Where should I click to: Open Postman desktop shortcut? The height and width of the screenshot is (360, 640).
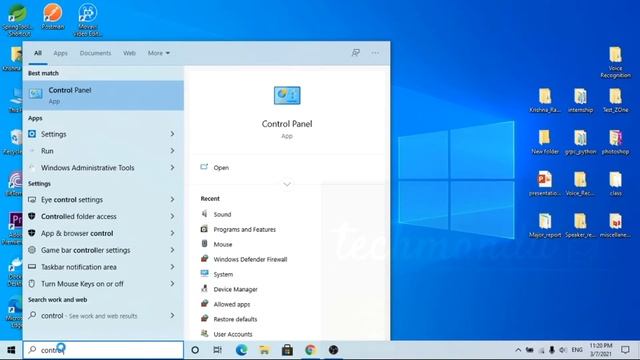[x=53, y=16]
